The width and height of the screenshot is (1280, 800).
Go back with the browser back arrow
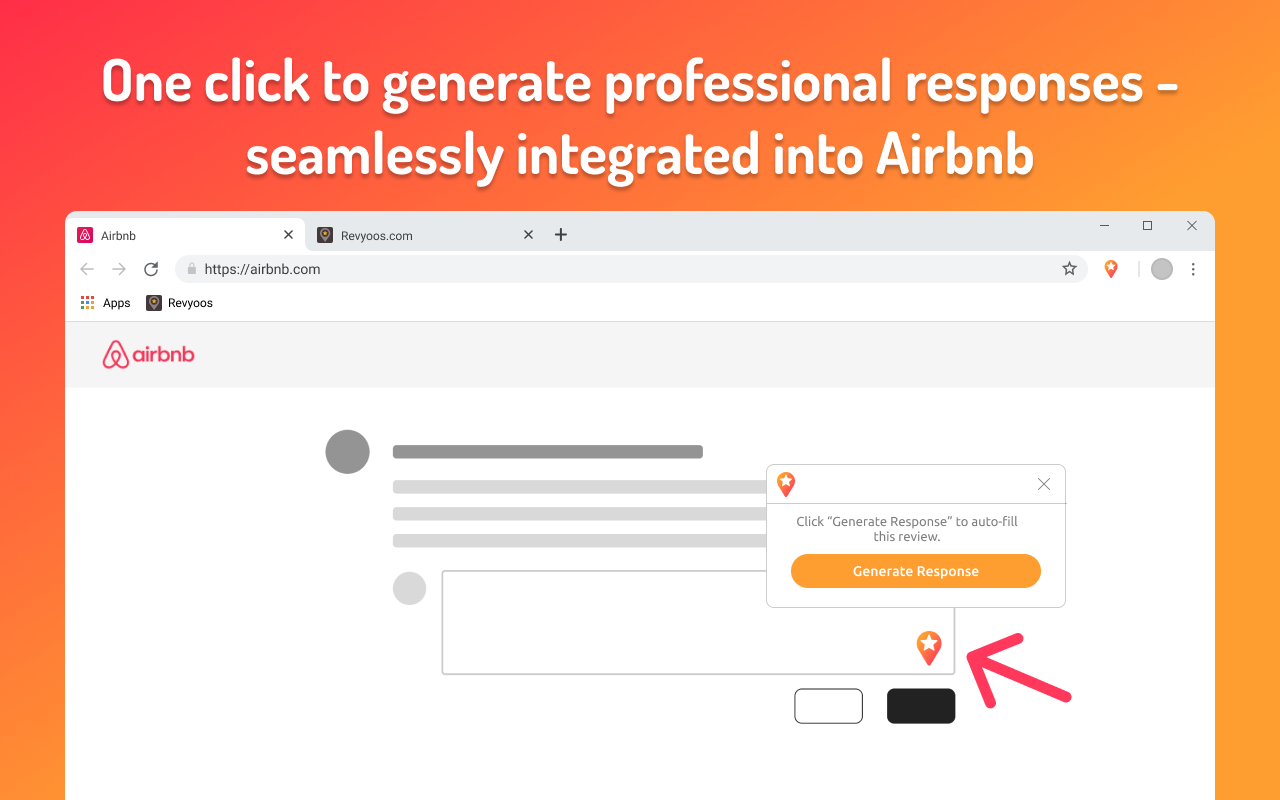(x=87, y=269)
